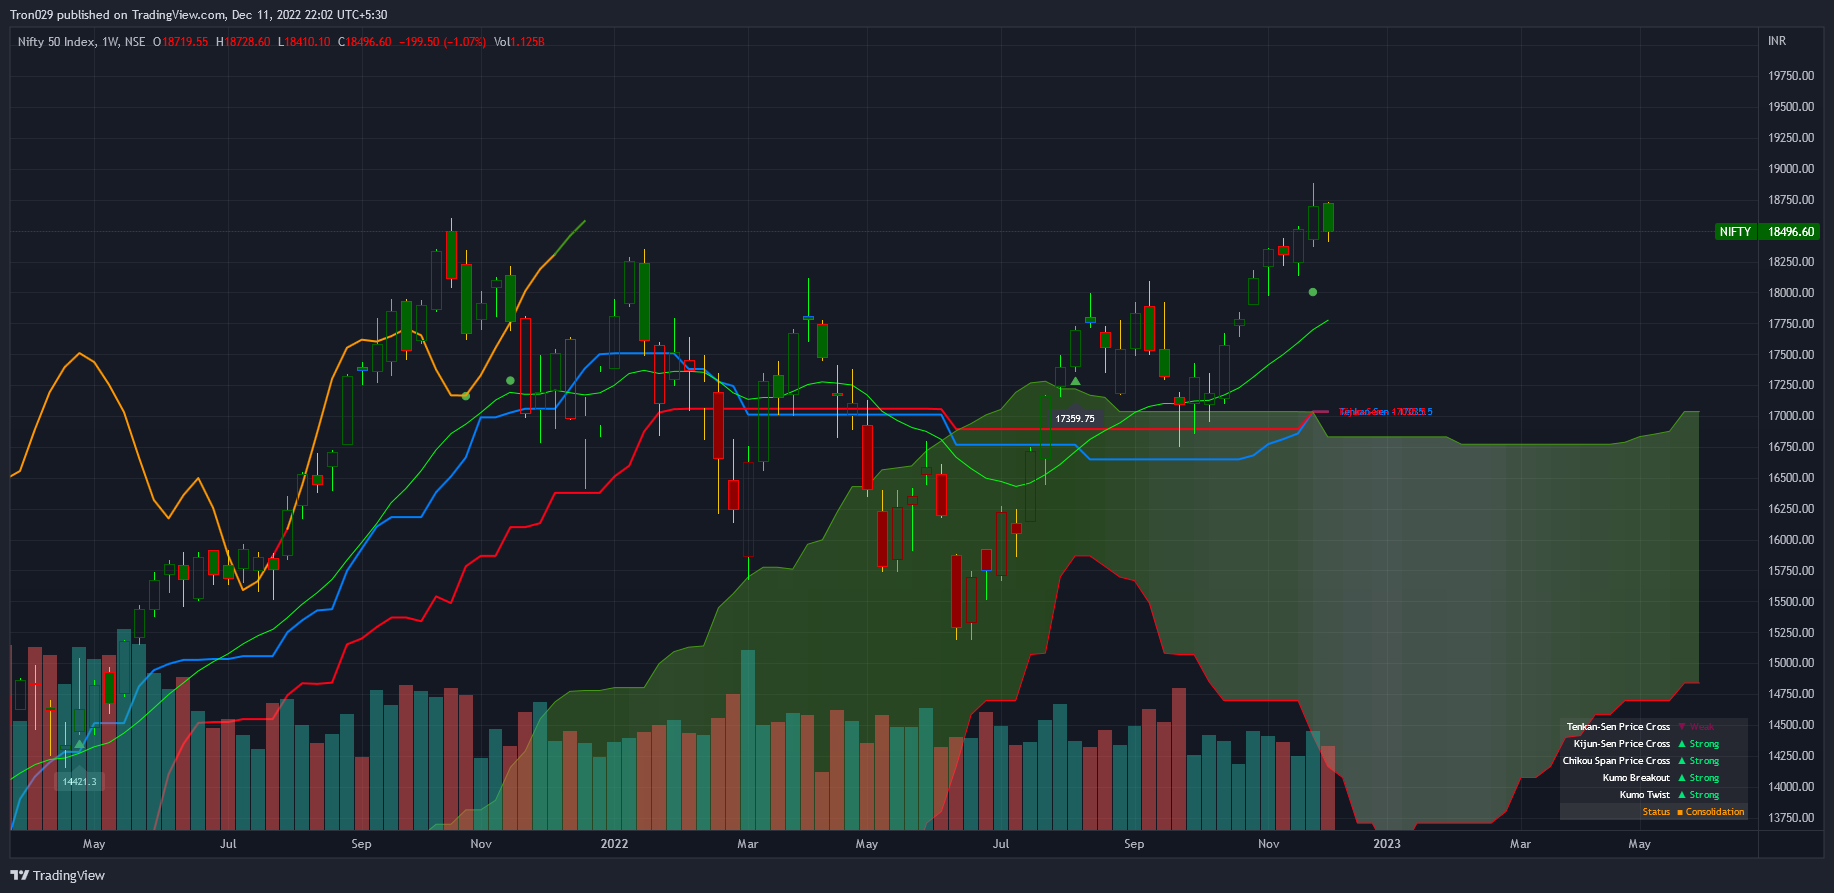
Task: Click the 18496.60 current price tag on the axis
Action: coord(1790,232)
